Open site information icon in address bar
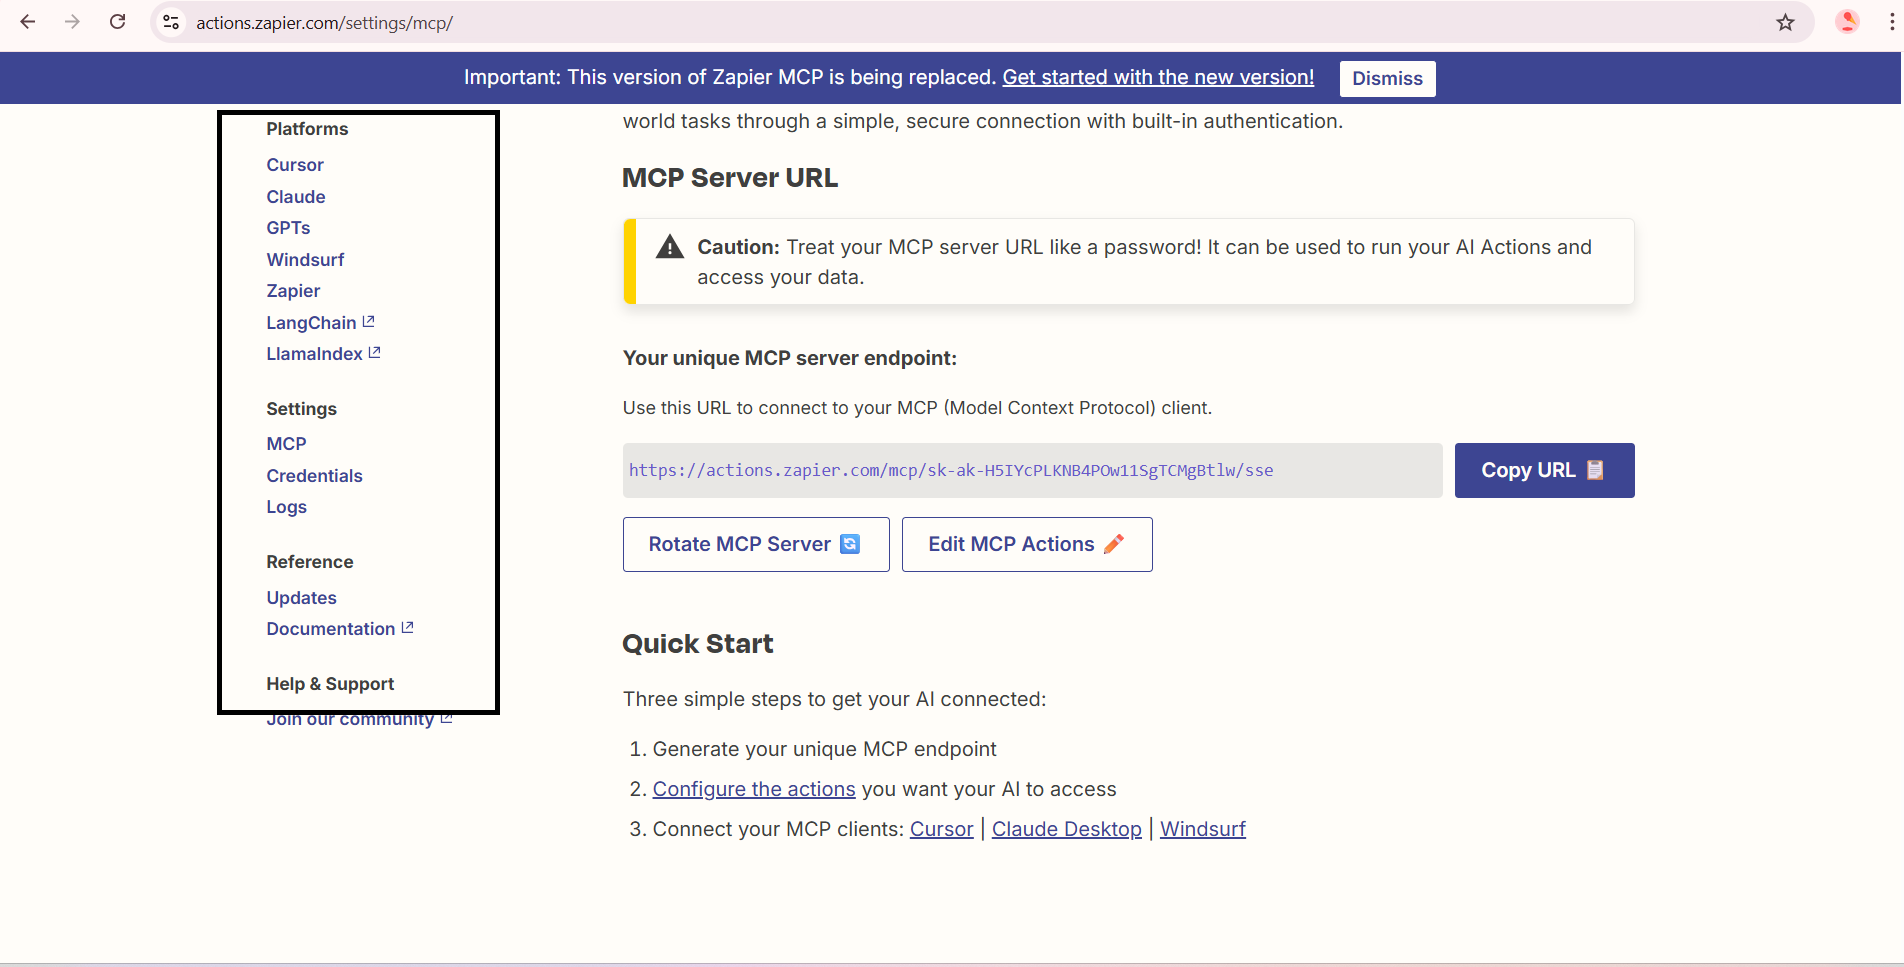Viewport: 1904px width, 967px height. 171,22
